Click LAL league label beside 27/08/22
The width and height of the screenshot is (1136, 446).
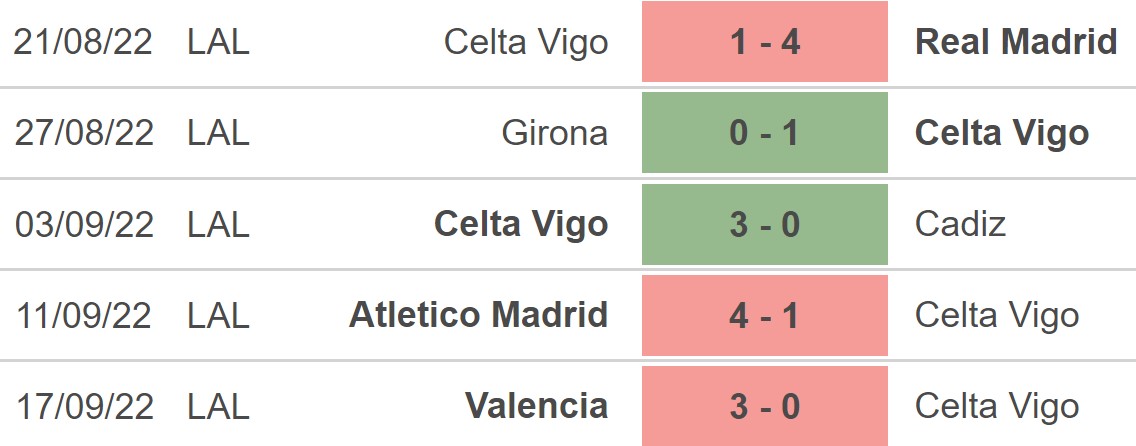(x=218, y=133)
